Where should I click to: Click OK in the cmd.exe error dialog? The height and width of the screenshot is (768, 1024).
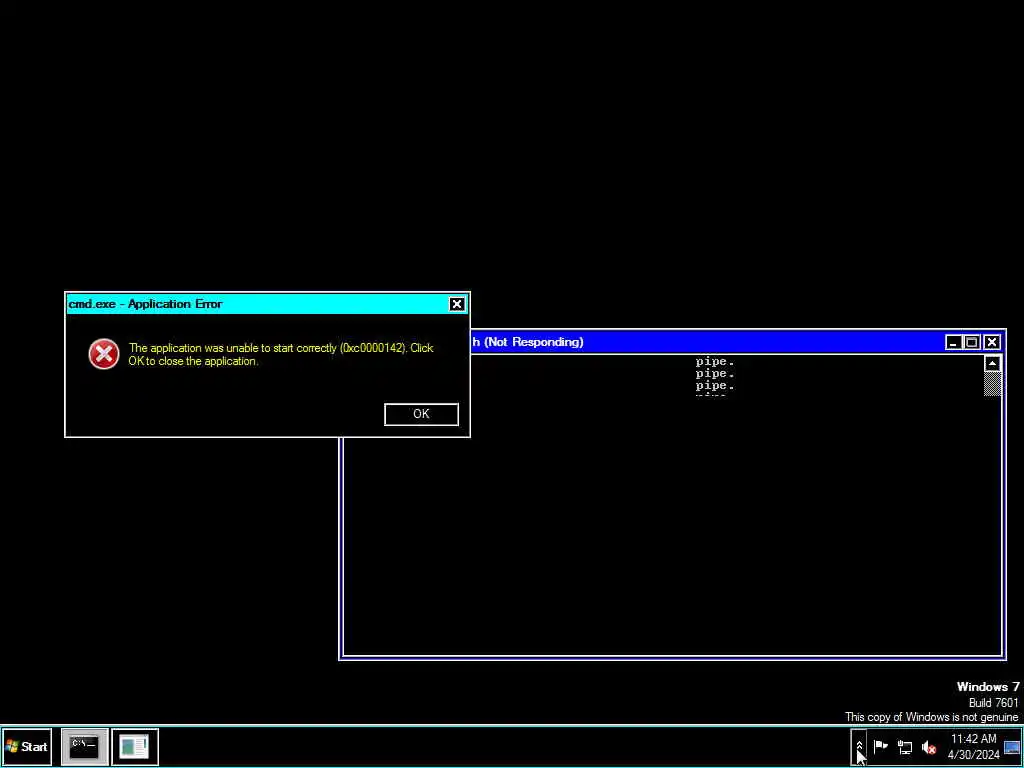(x=421, y=414)
